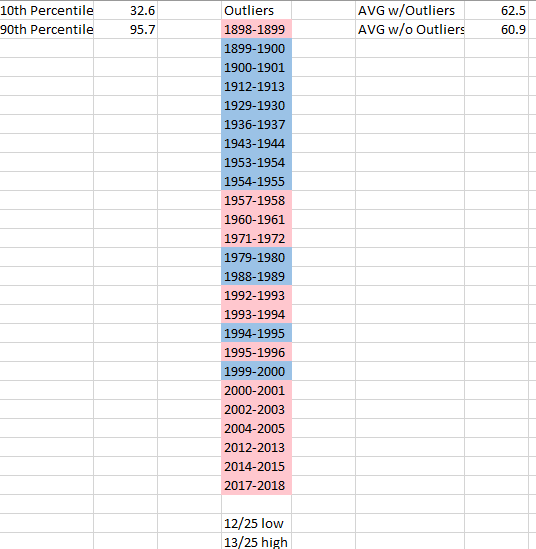Select the 1999-2000 cell
Viewport: 536px width, 549px height.
coord(256,371)
